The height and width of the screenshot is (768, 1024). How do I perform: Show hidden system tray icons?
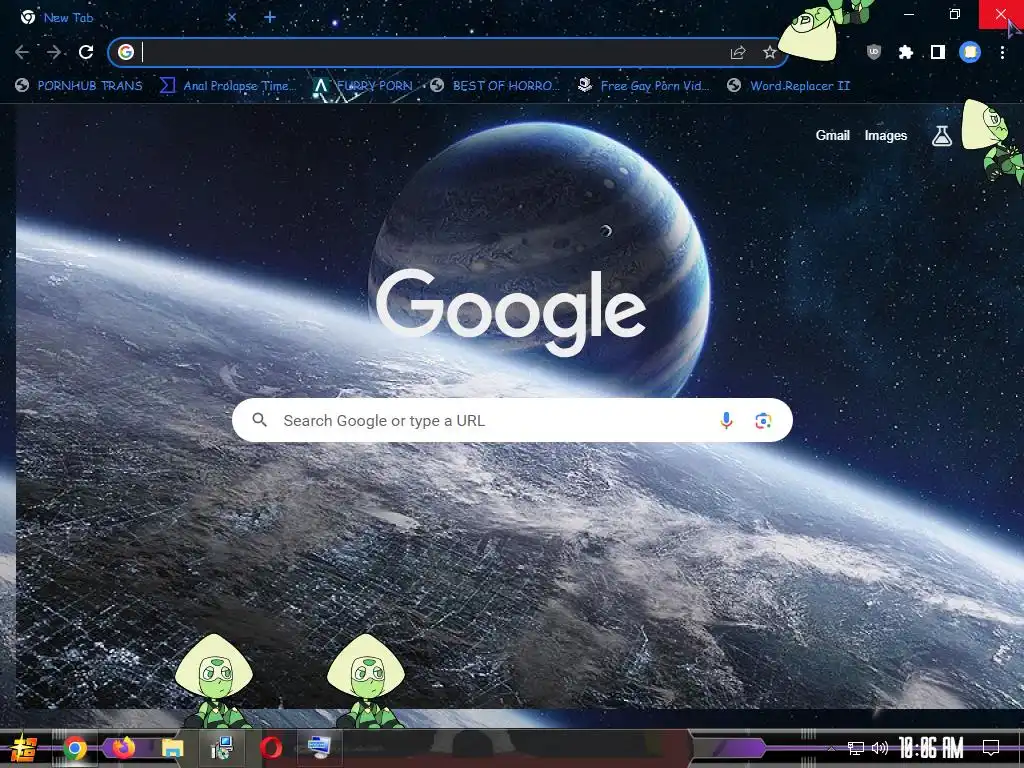point(831,748)
